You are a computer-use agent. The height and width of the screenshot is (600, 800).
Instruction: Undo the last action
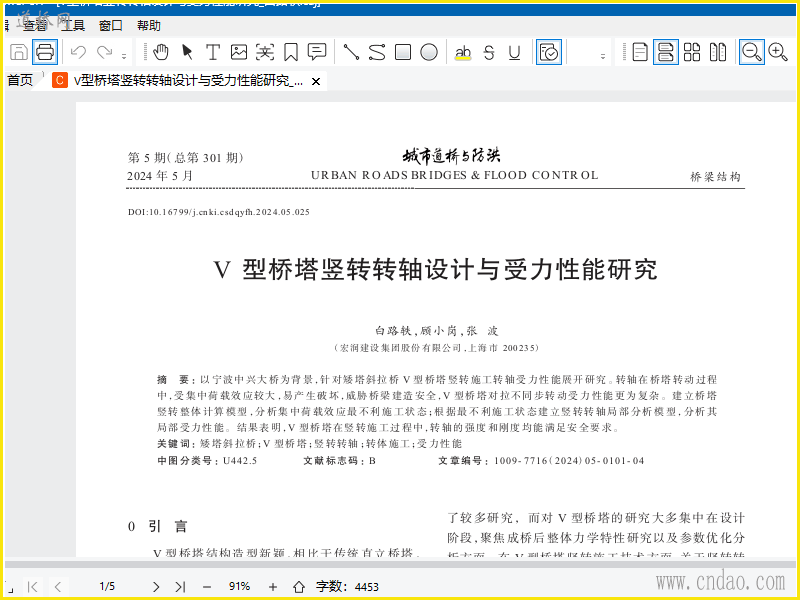tap(78, 52)
